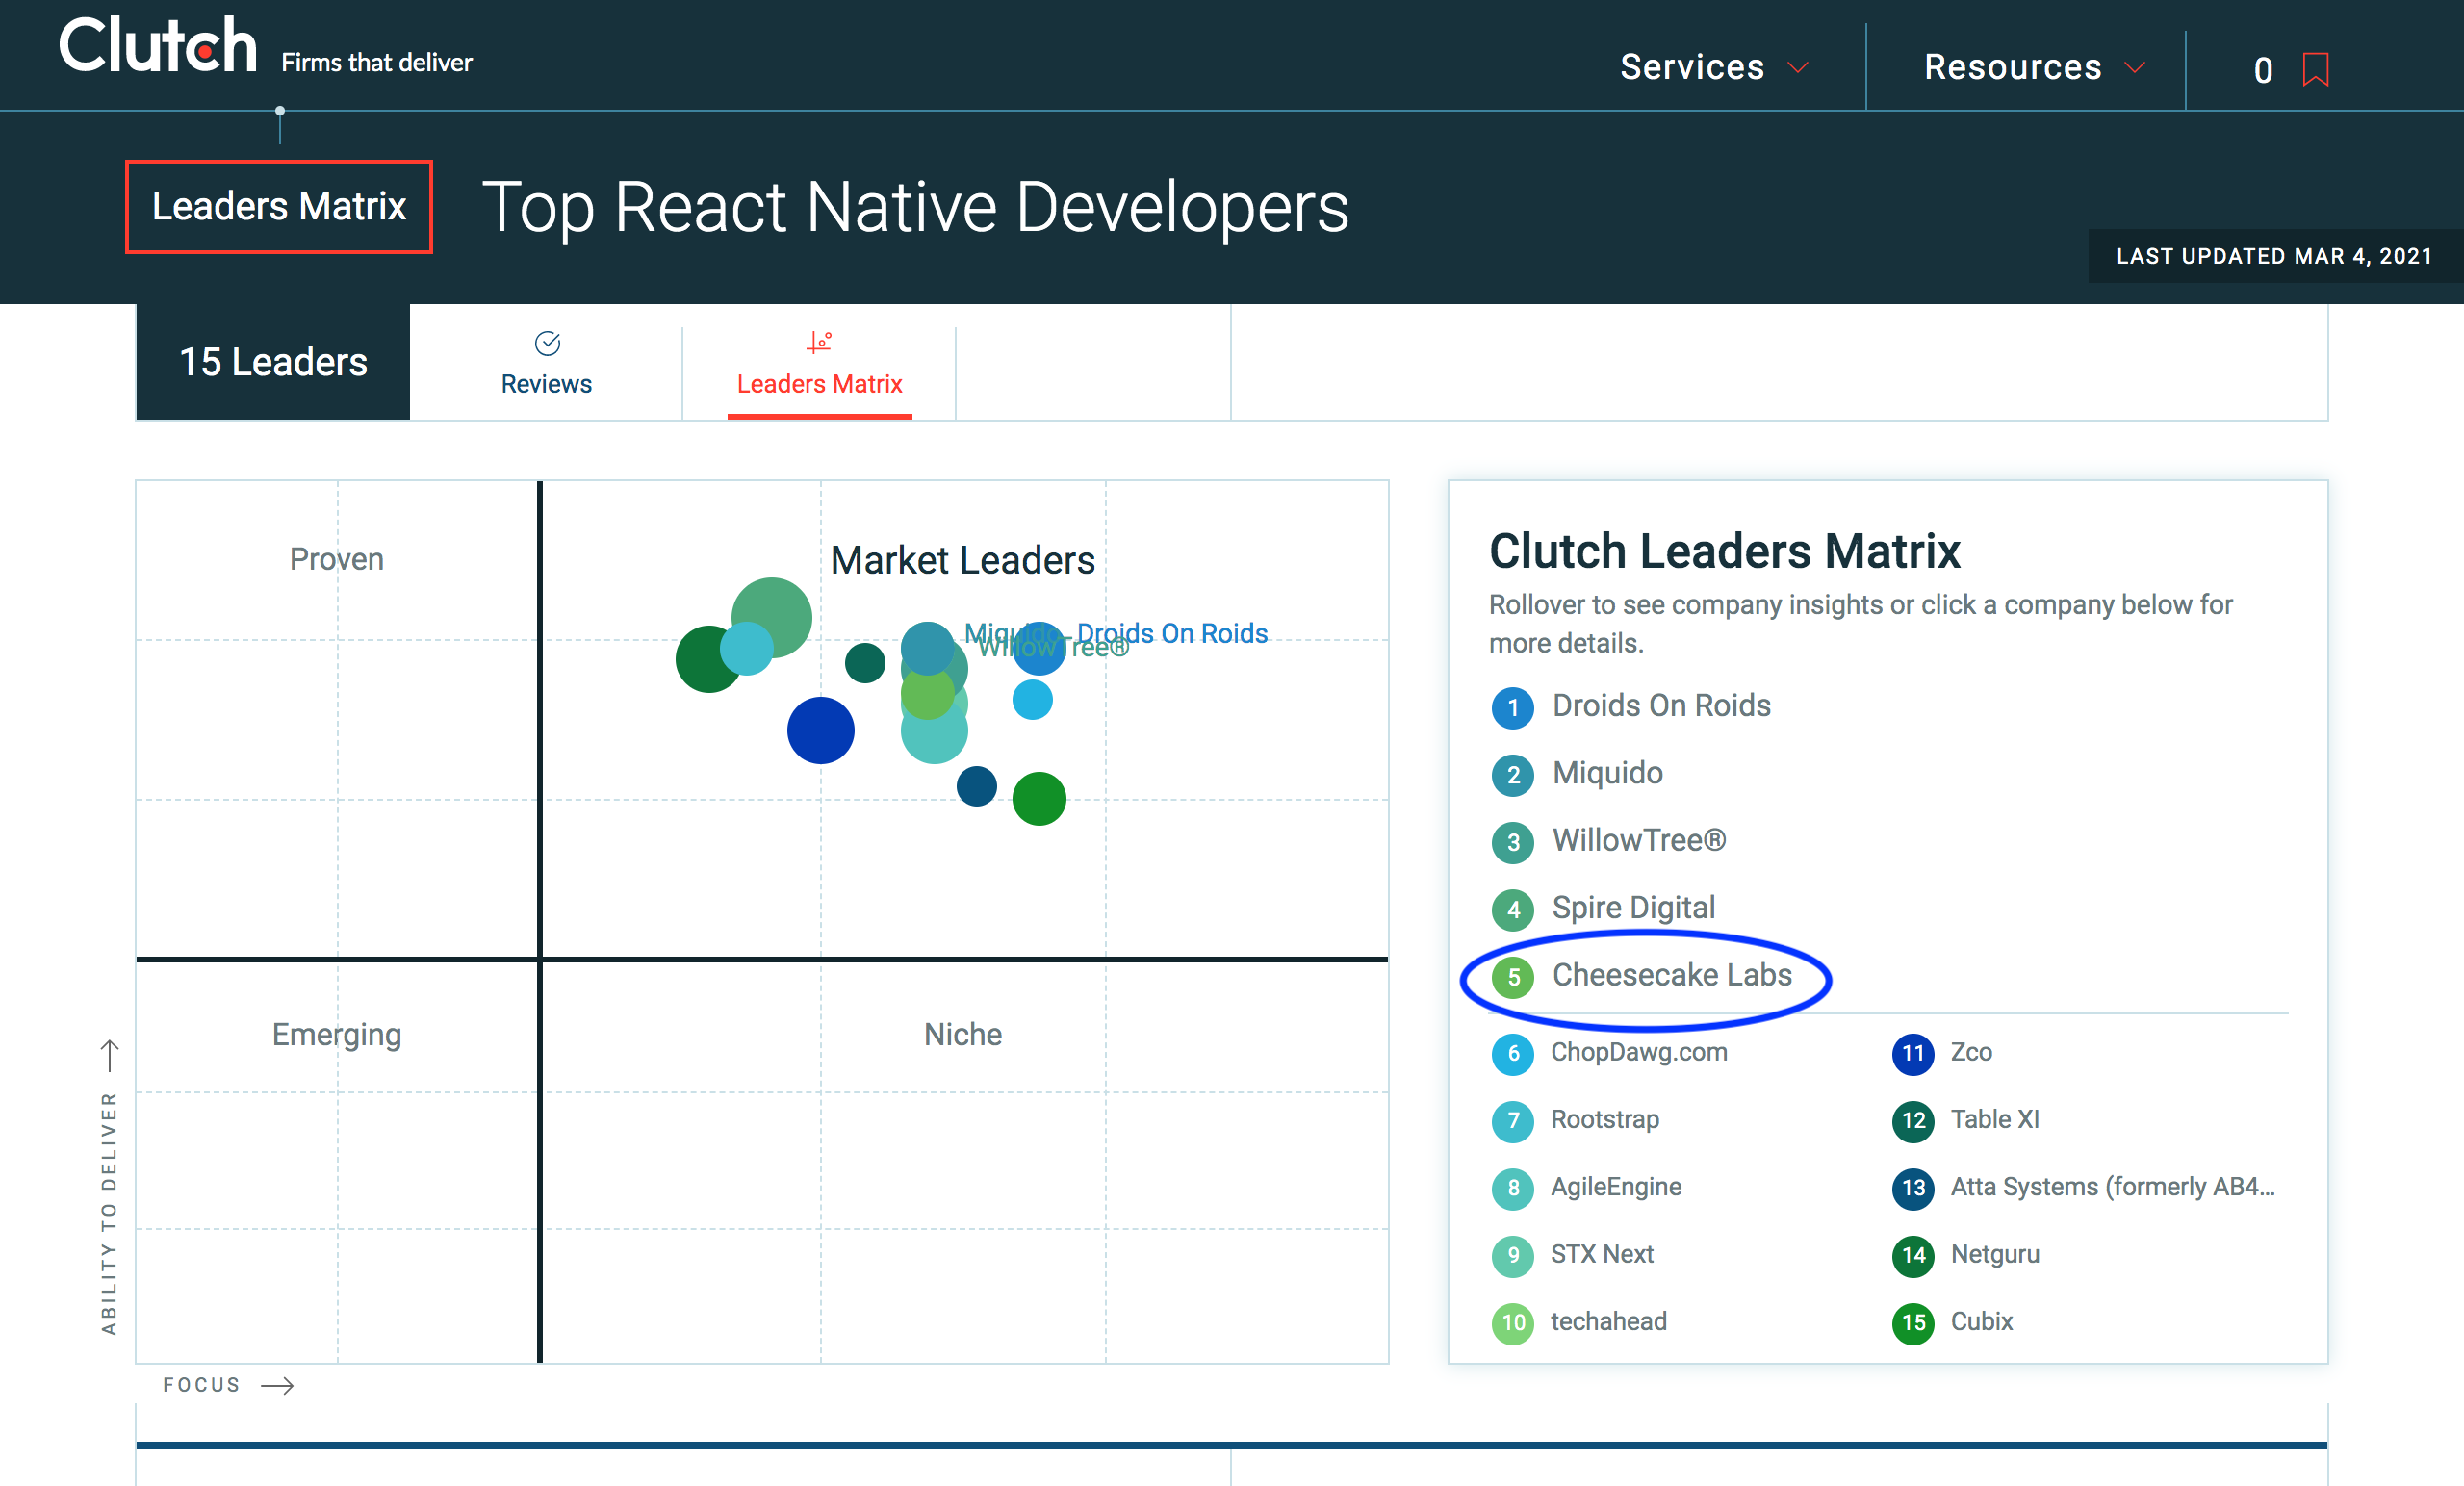Select techahead in the list
This screenshot has width=2464, height=1486.
[x=1608, y=1321]
